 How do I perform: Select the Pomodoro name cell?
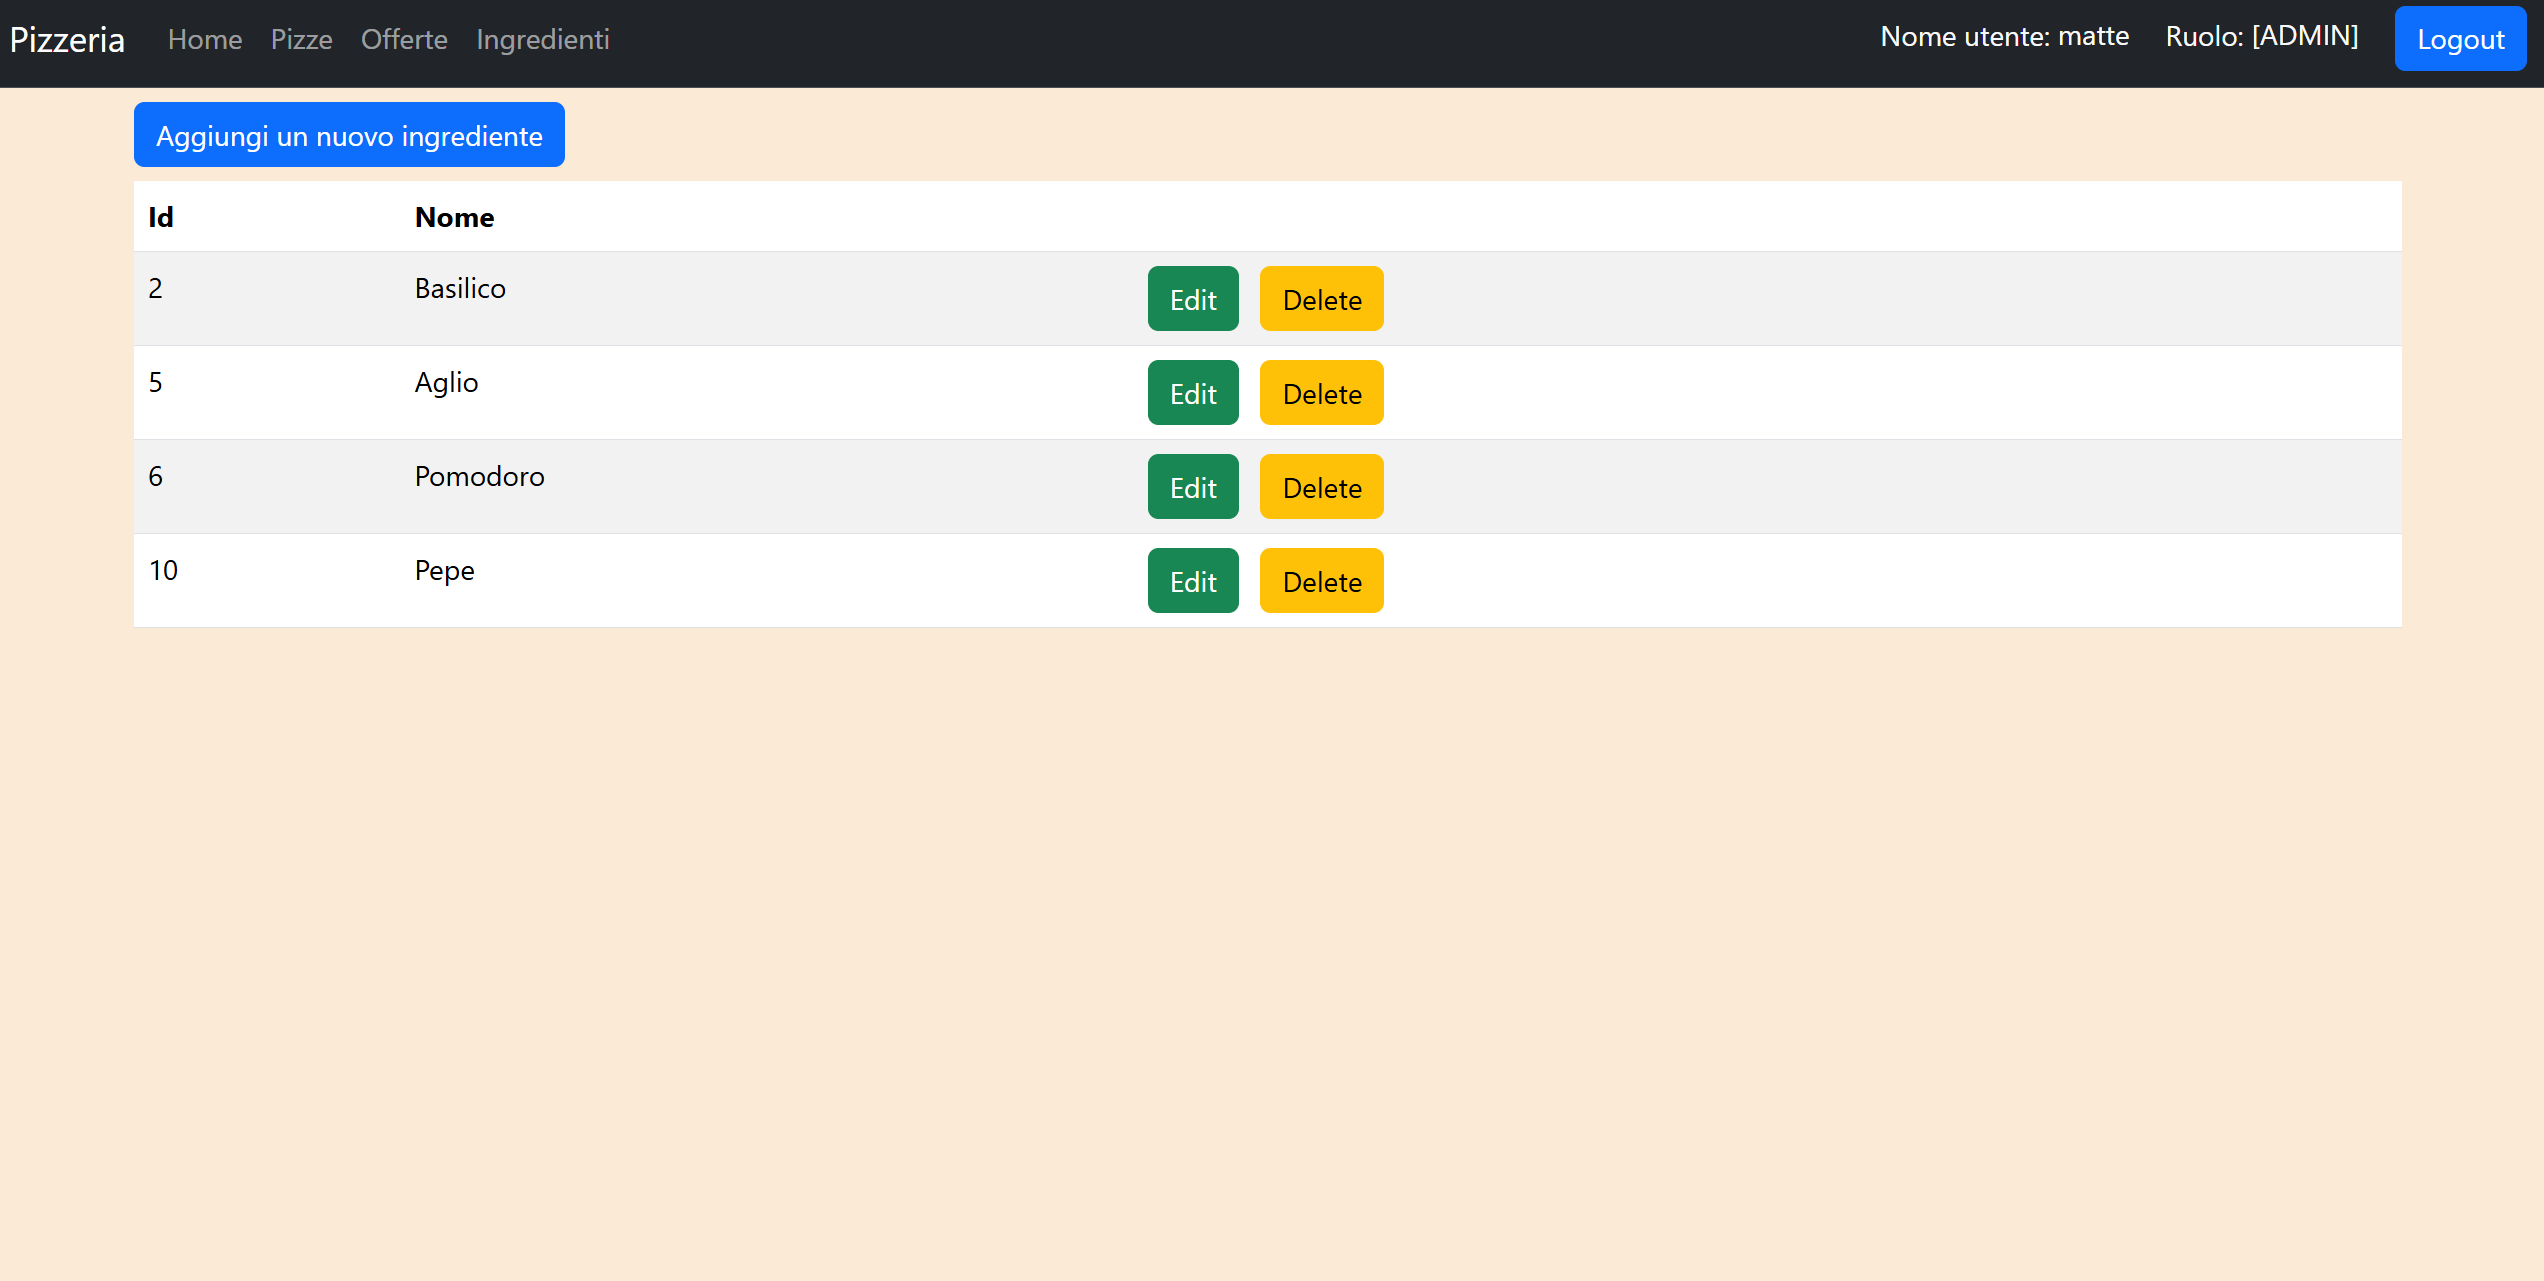click(479, 476)
